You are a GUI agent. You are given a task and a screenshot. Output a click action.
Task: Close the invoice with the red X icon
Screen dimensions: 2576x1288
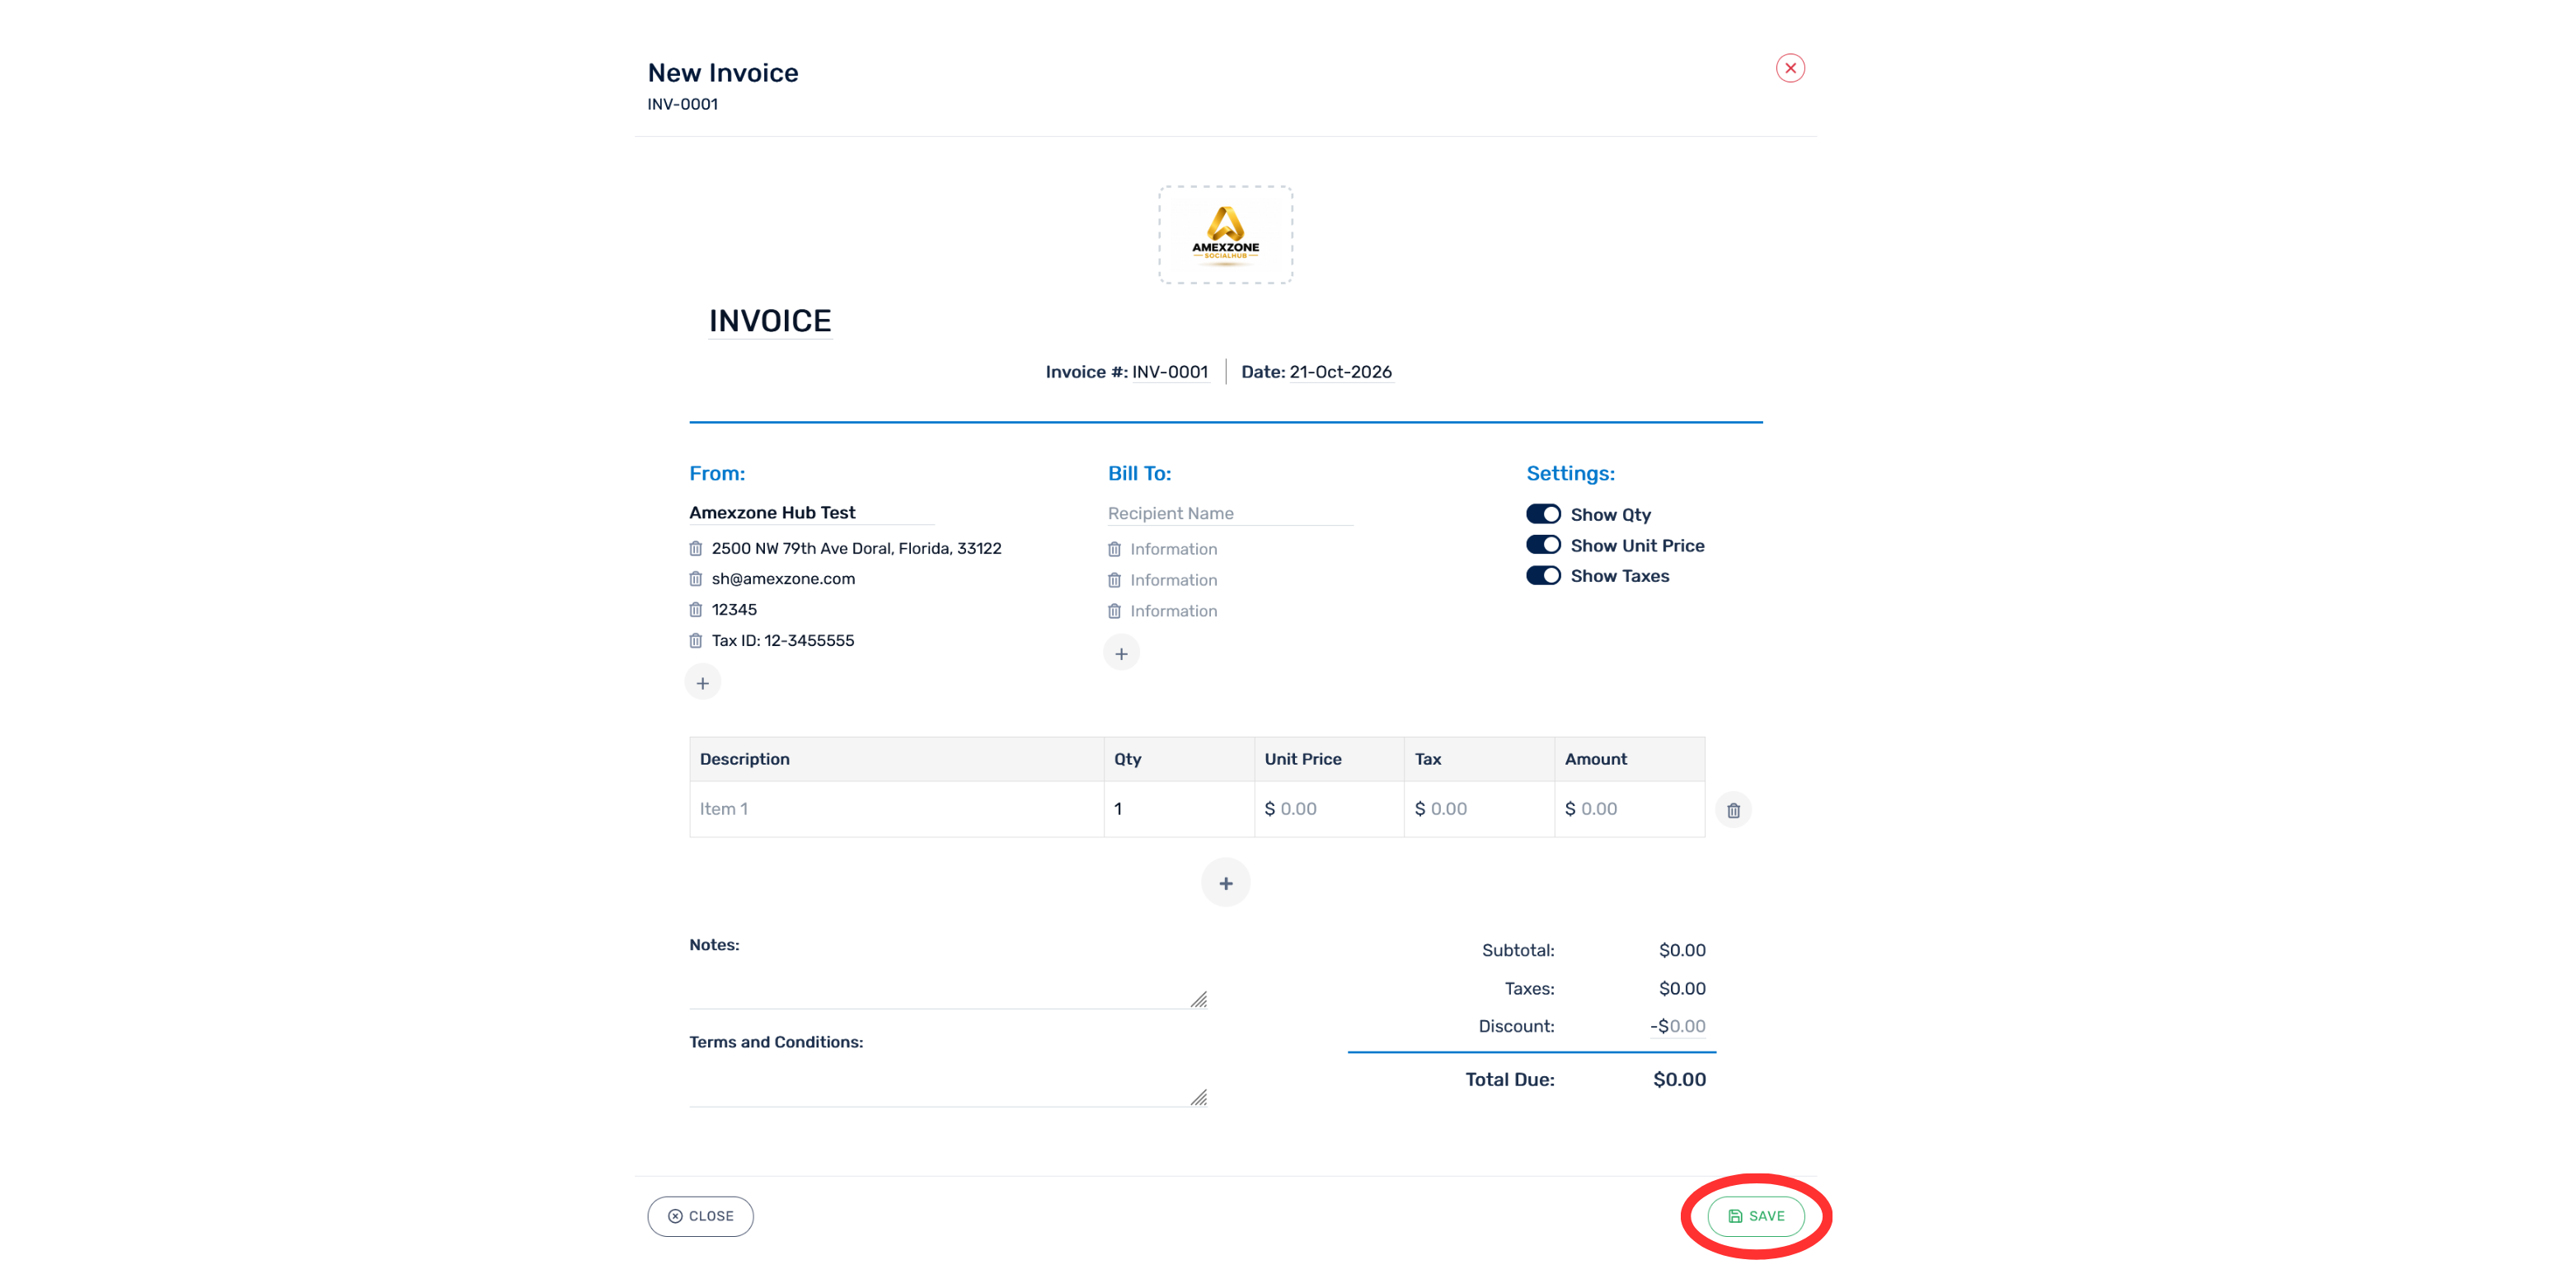coord(1790,68)
